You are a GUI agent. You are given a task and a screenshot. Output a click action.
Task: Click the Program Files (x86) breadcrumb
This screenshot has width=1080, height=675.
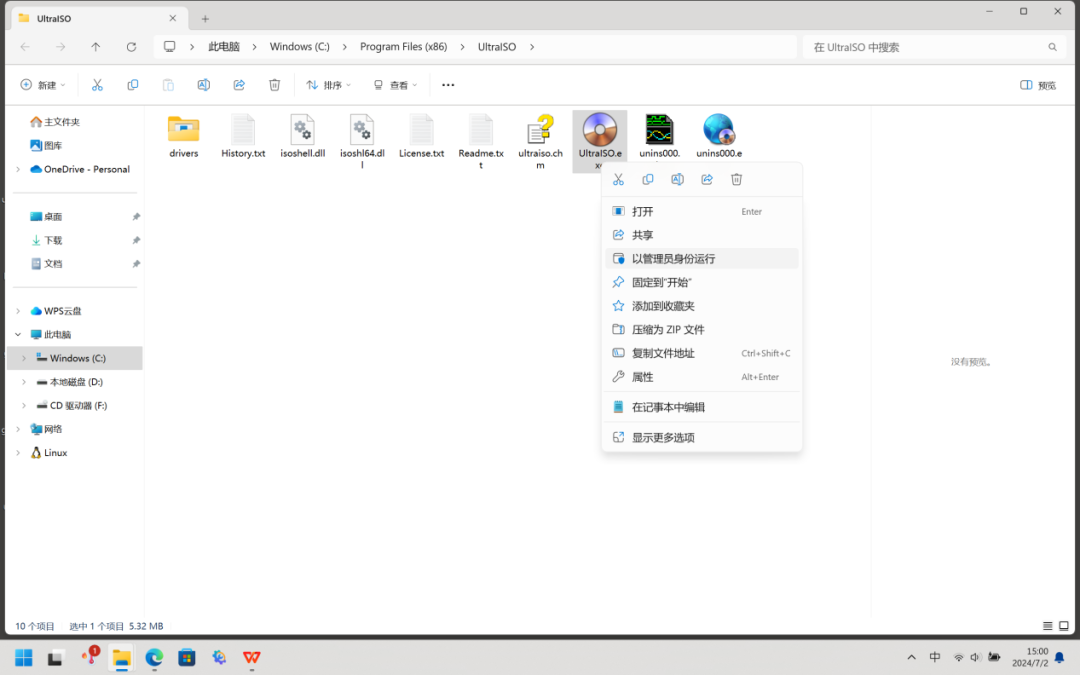click(404, 47)
